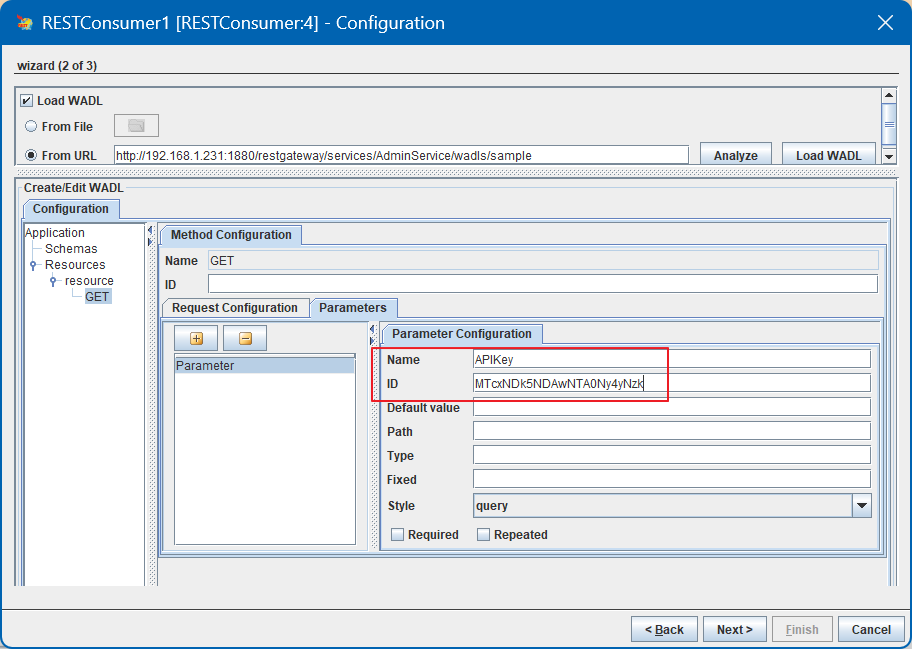Select Schemas in the Application tree

click(x=71, y=249)
